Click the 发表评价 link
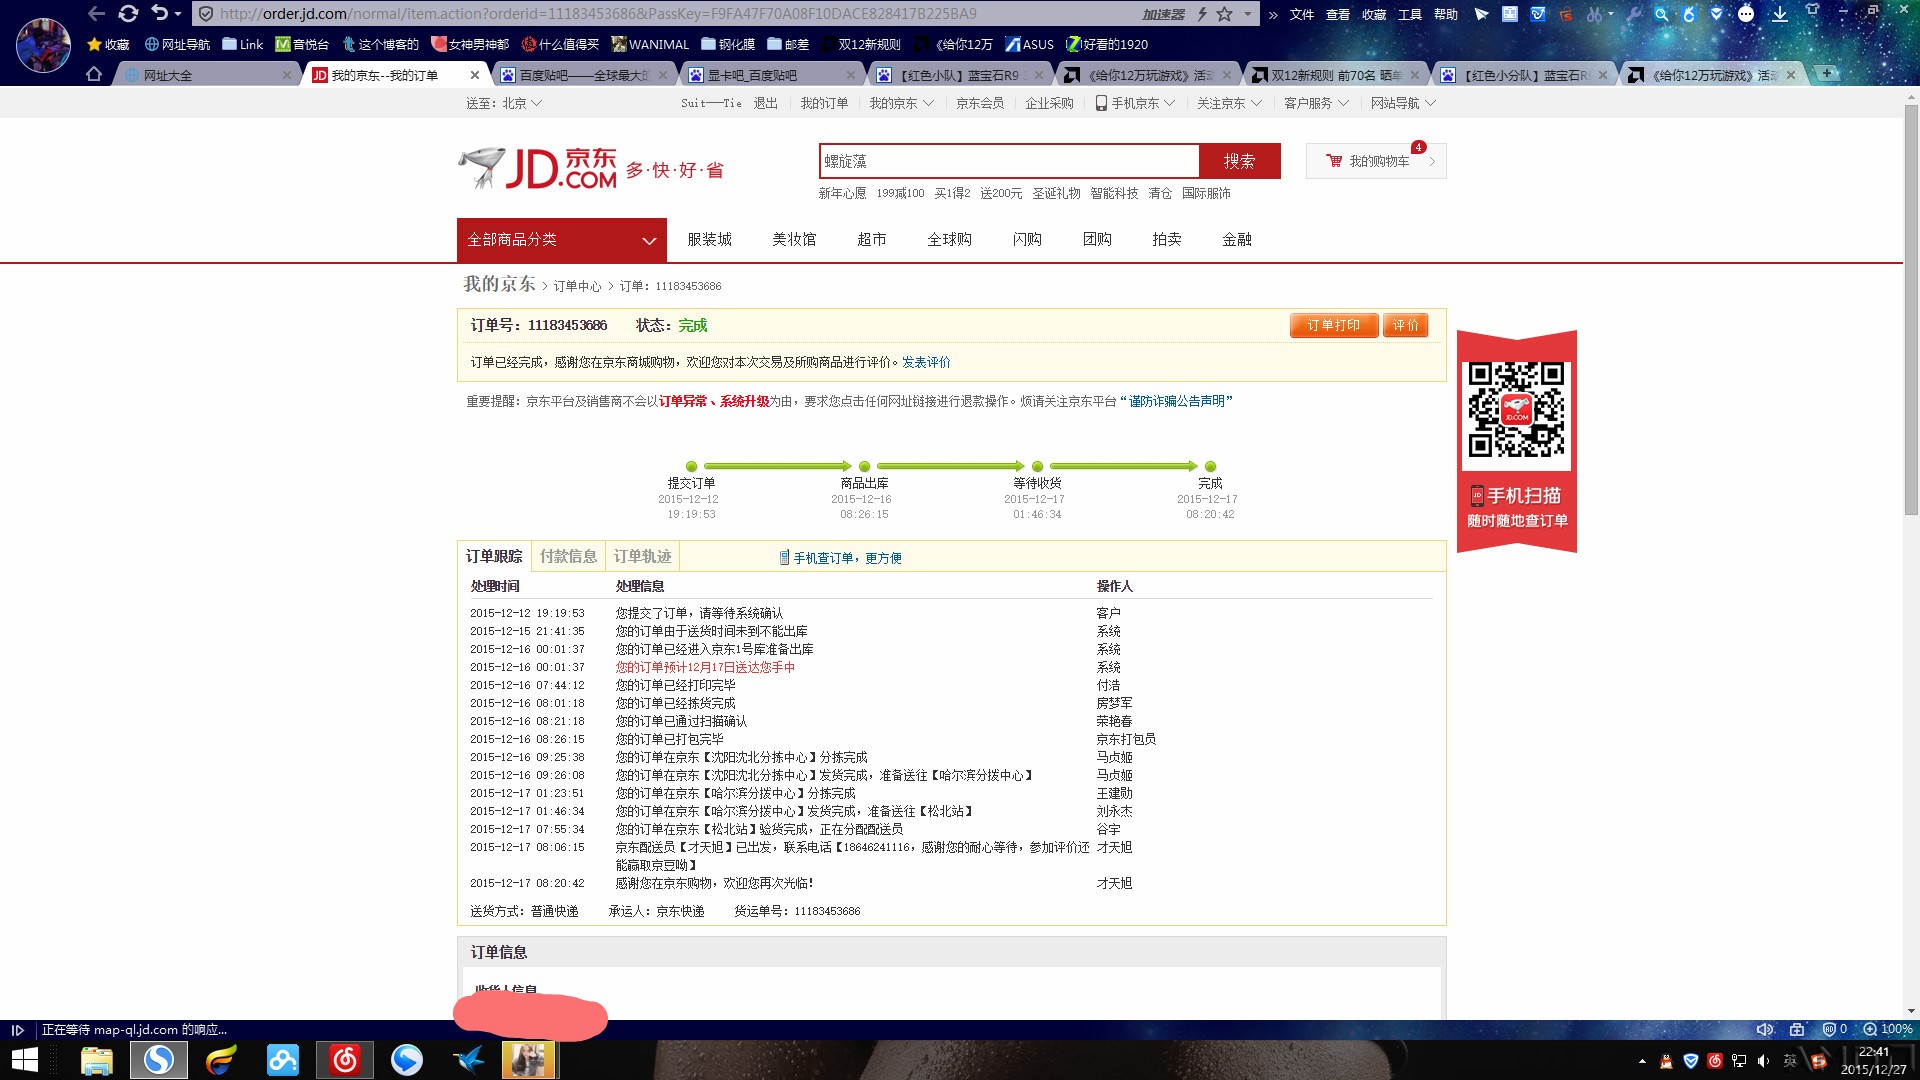Screen dimensions: 1920x1080 click(926, 362)
